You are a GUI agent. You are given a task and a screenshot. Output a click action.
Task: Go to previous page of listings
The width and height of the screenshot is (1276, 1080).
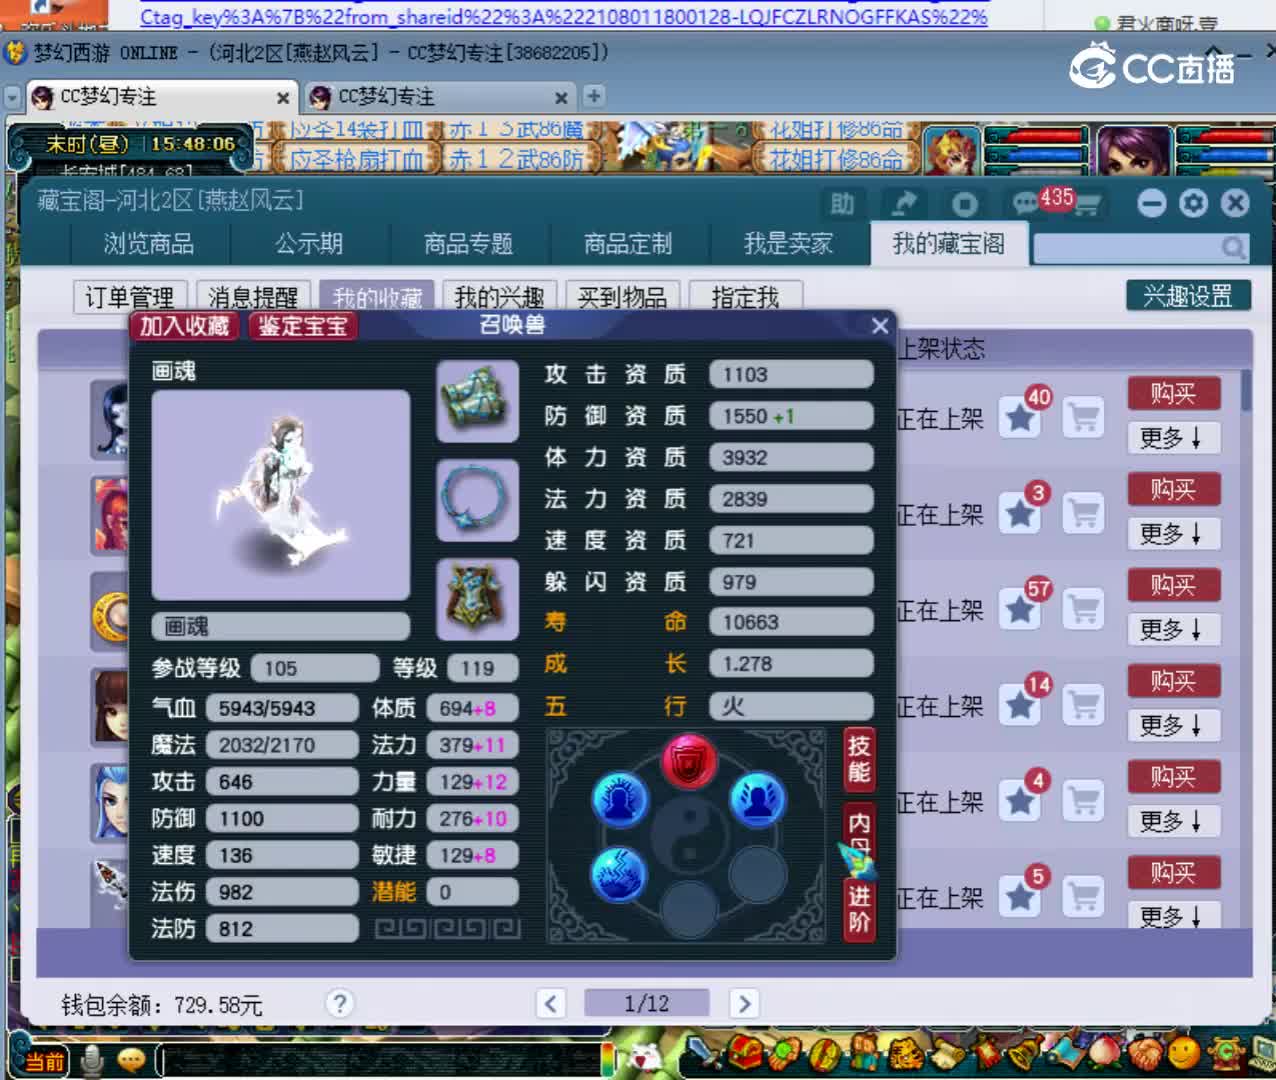[551, 1003]
